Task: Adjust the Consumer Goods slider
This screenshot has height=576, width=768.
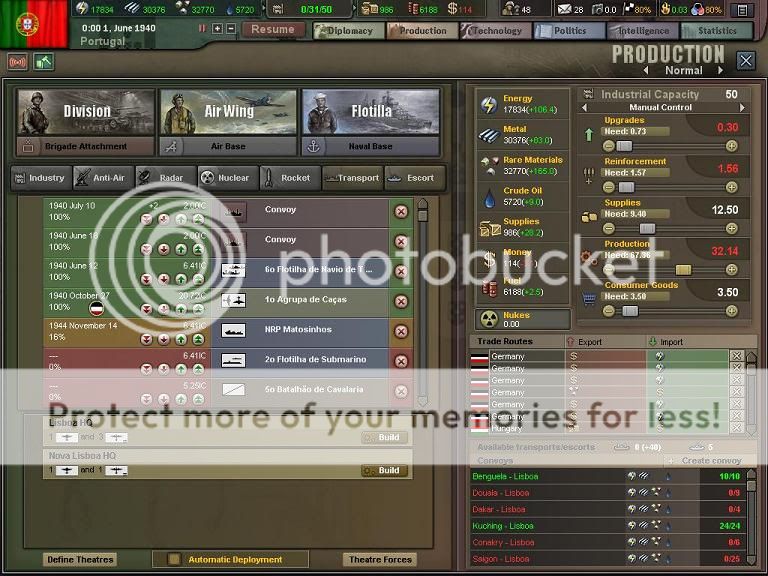Action: tap(630, 311)
